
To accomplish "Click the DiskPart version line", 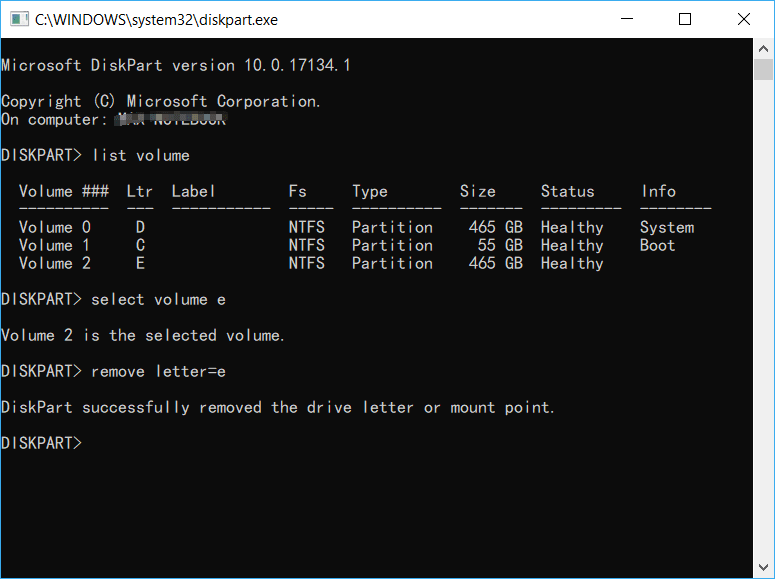I will (x=176, y=65).
